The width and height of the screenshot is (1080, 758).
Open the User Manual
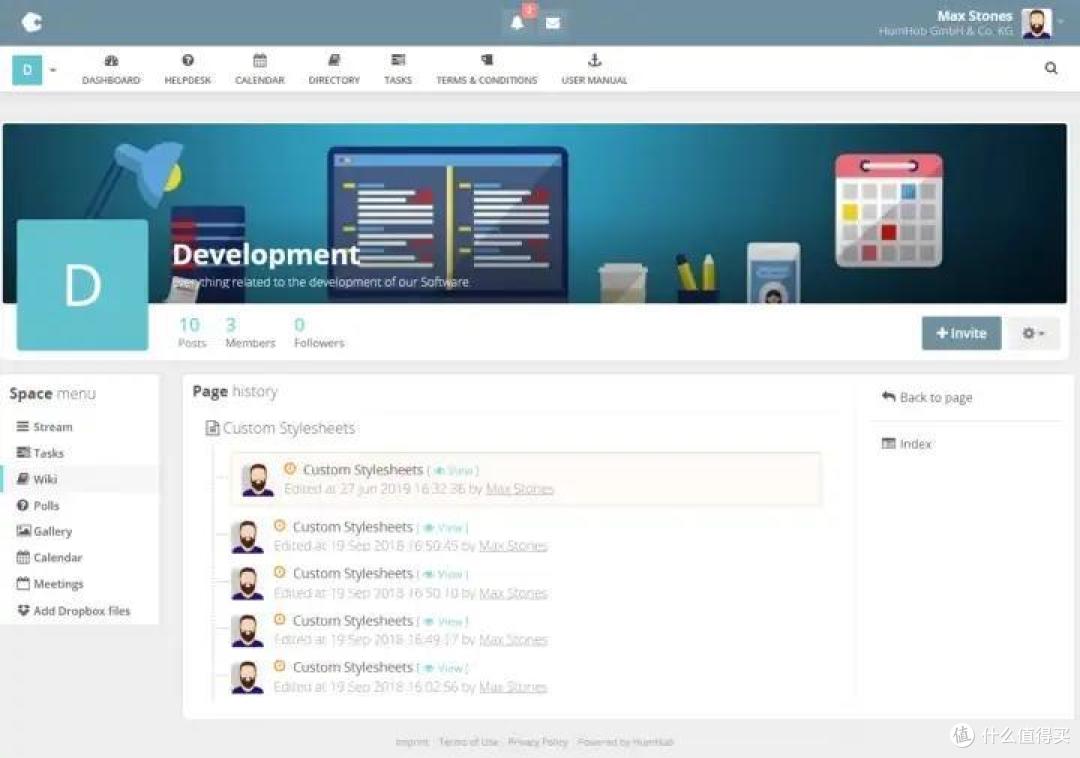coord(594,70)
